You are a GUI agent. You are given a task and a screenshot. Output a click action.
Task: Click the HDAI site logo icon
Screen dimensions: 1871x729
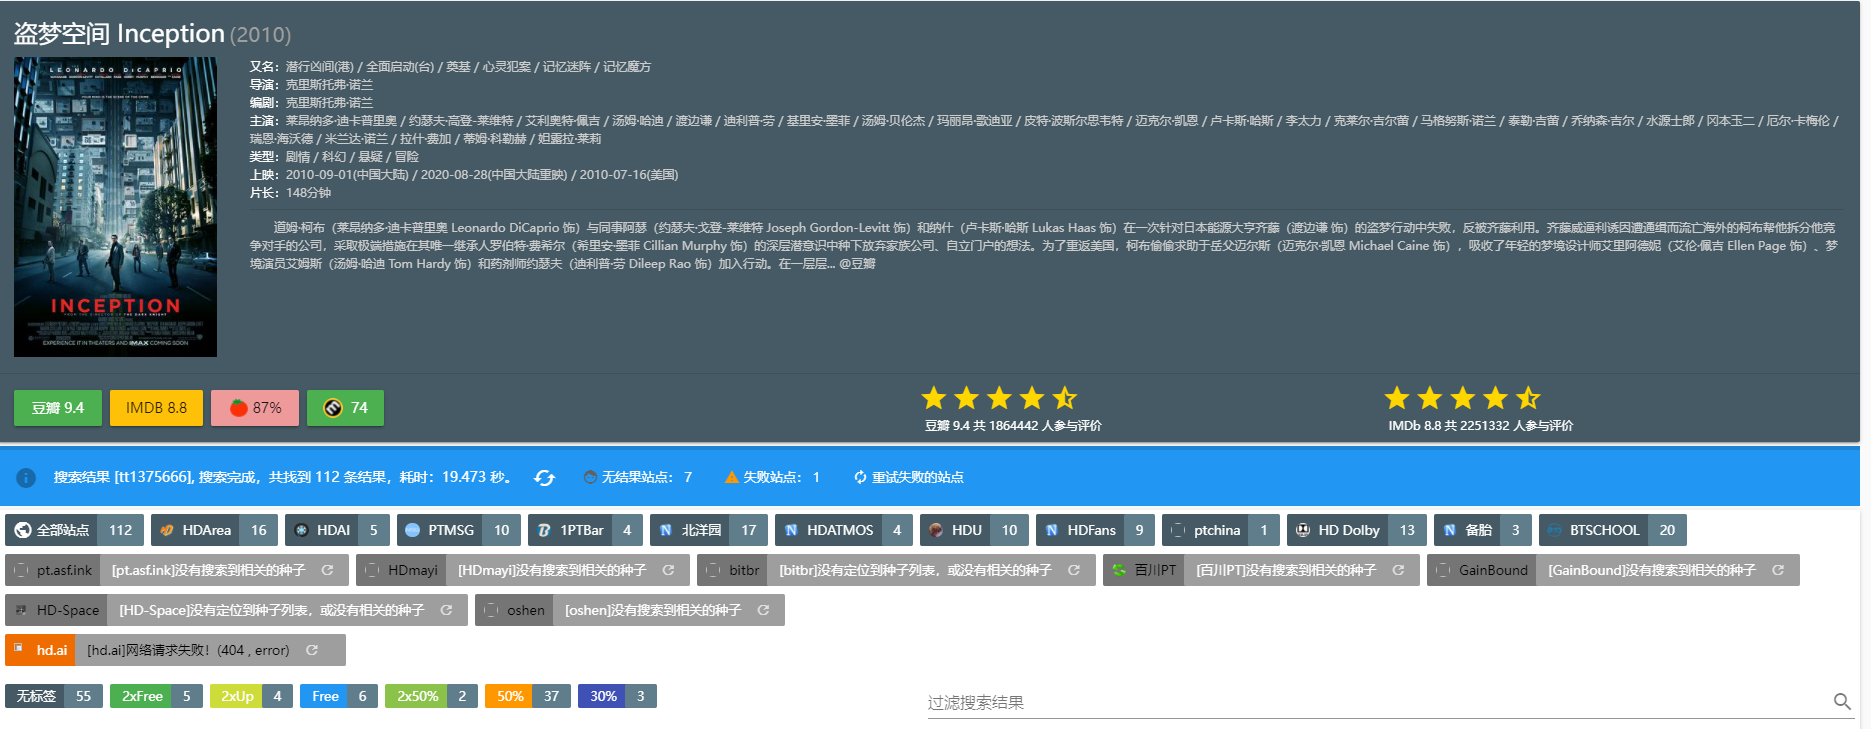tap(301, 530)
